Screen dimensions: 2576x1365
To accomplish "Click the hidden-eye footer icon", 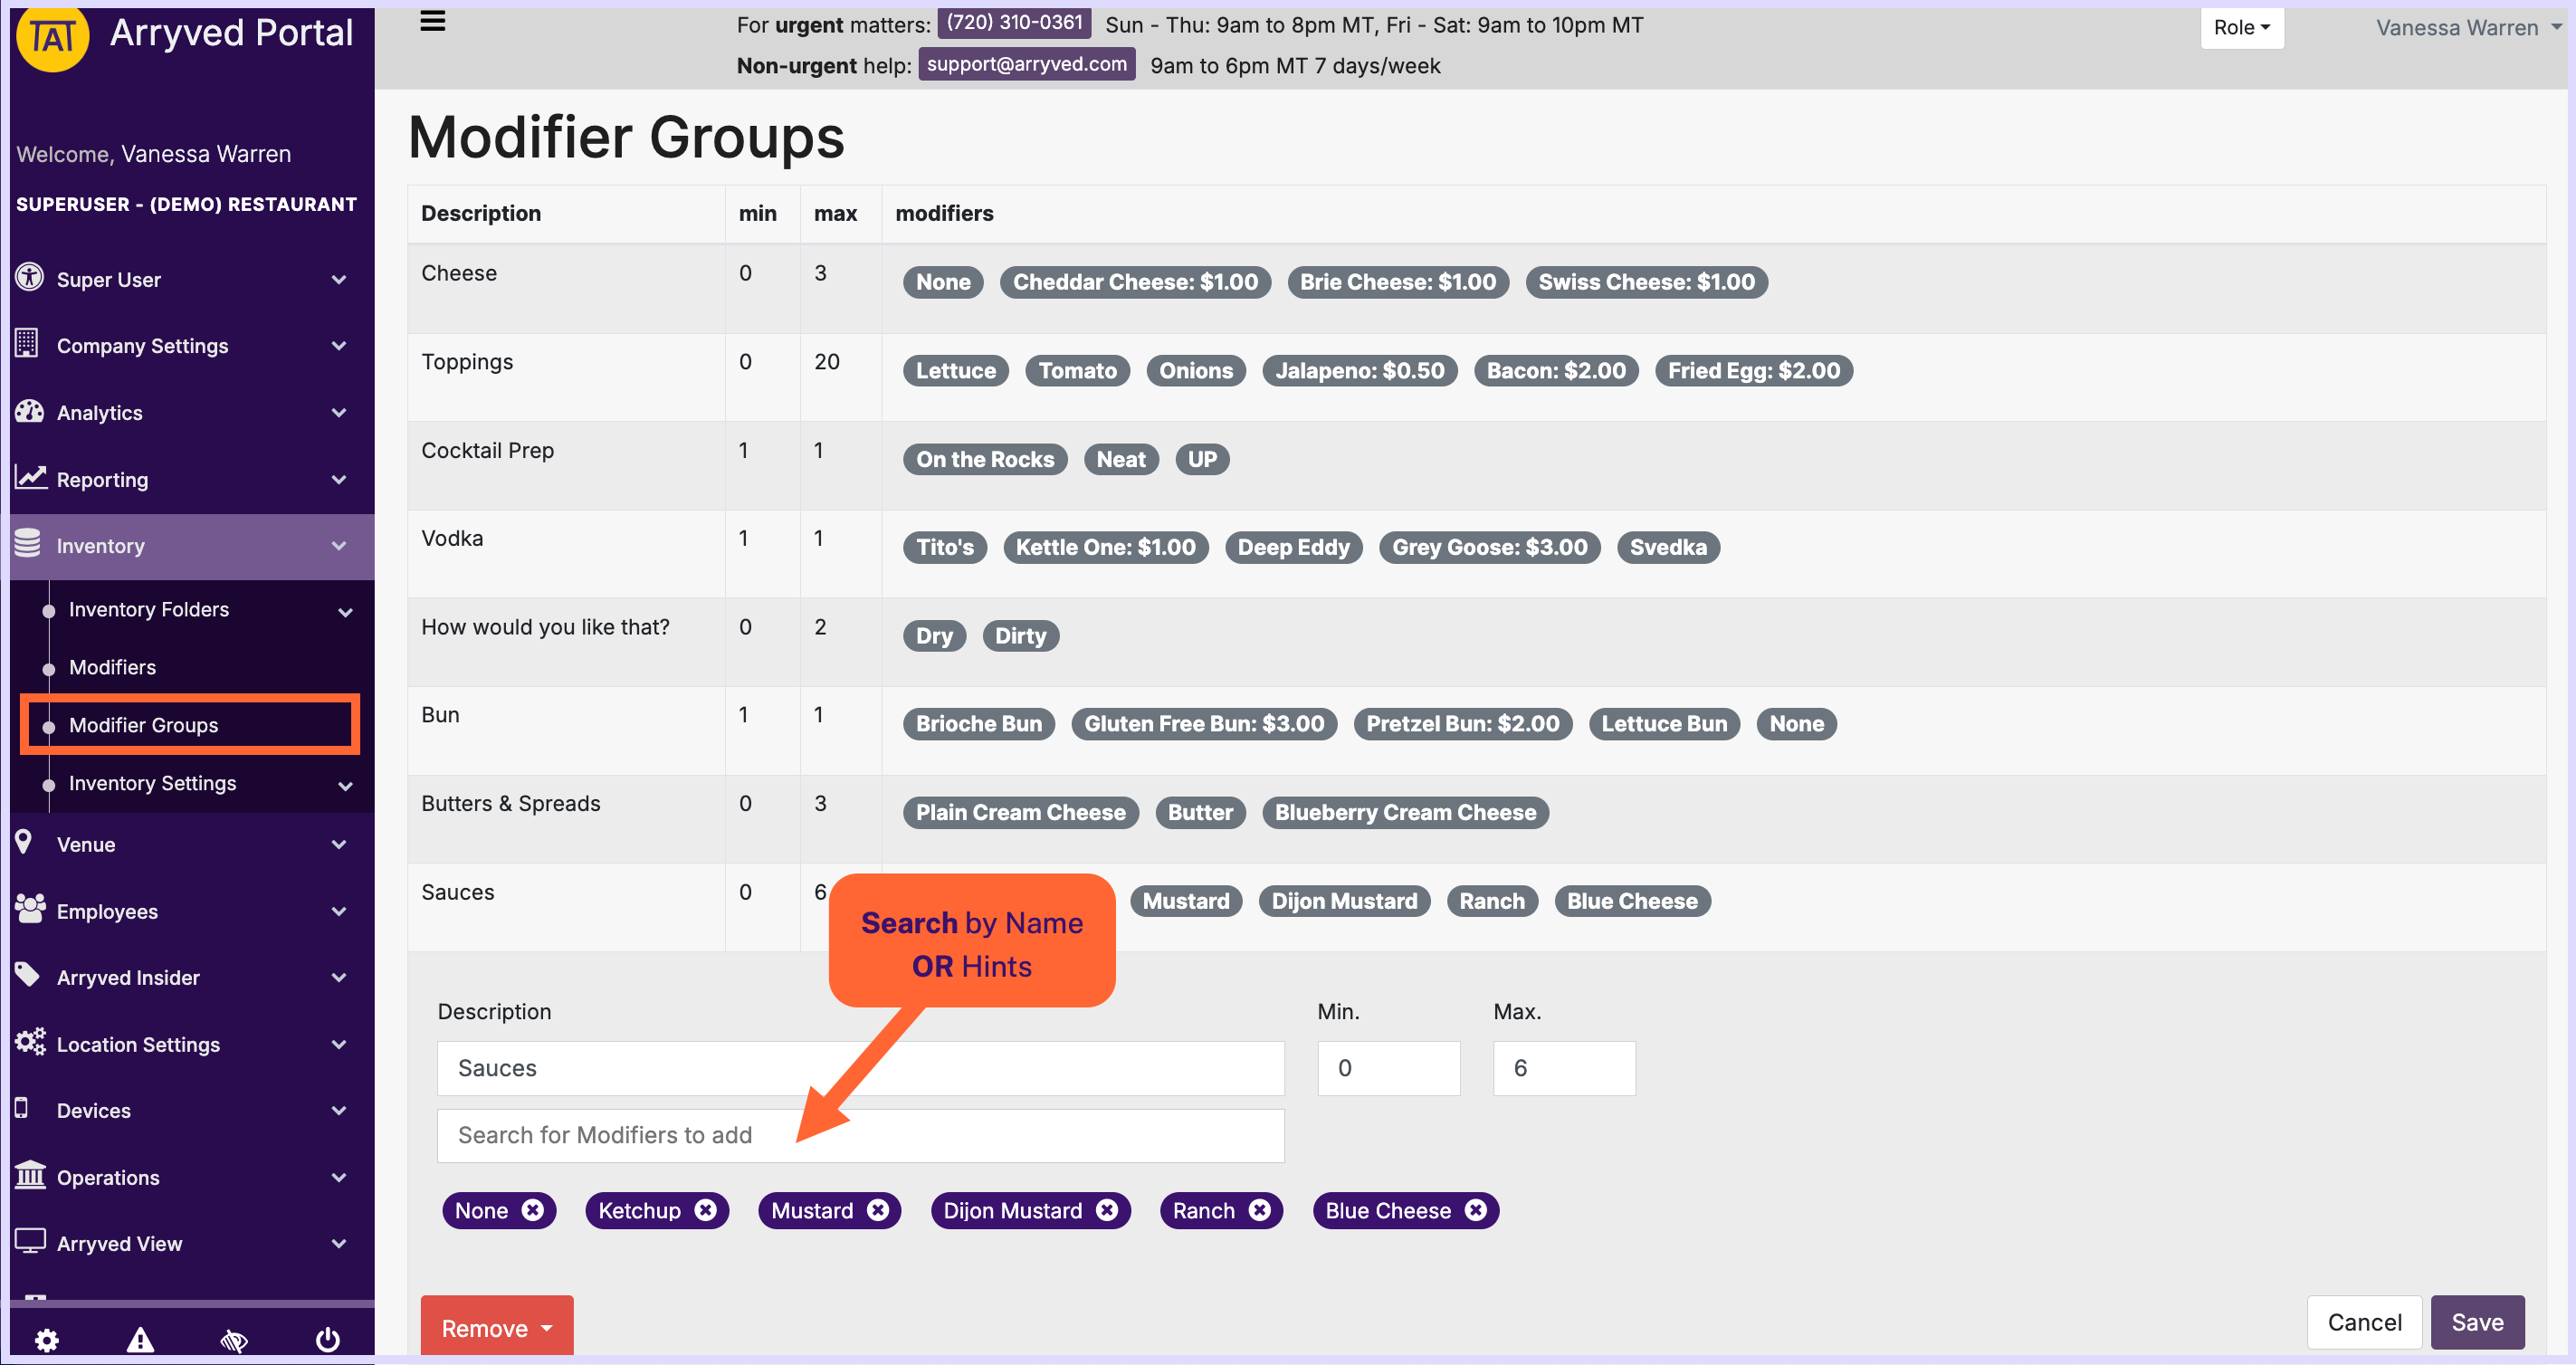I will coord(234,1340).
